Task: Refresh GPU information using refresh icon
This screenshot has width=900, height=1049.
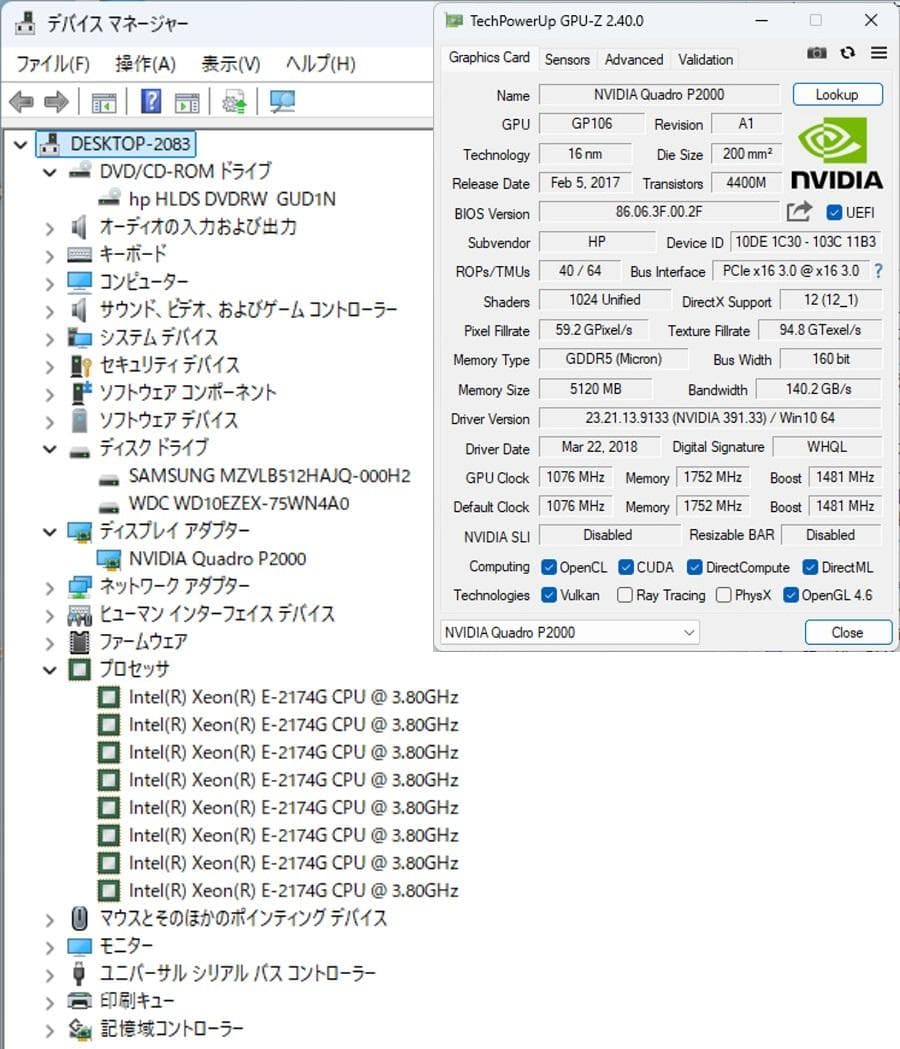Action: point(846,53)
